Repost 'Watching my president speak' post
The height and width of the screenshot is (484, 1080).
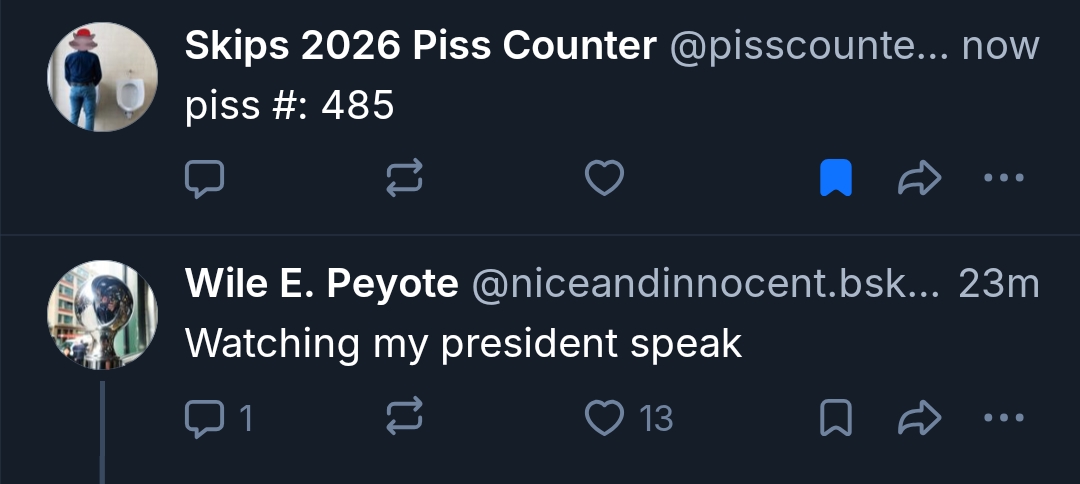(x=404, y=418)
